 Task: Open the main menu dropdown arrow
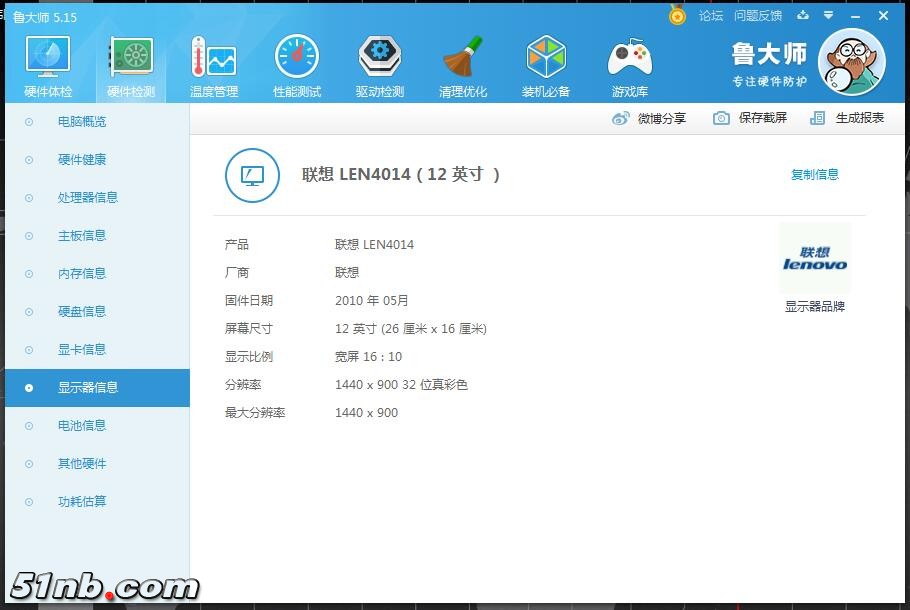tap(828, 16)
